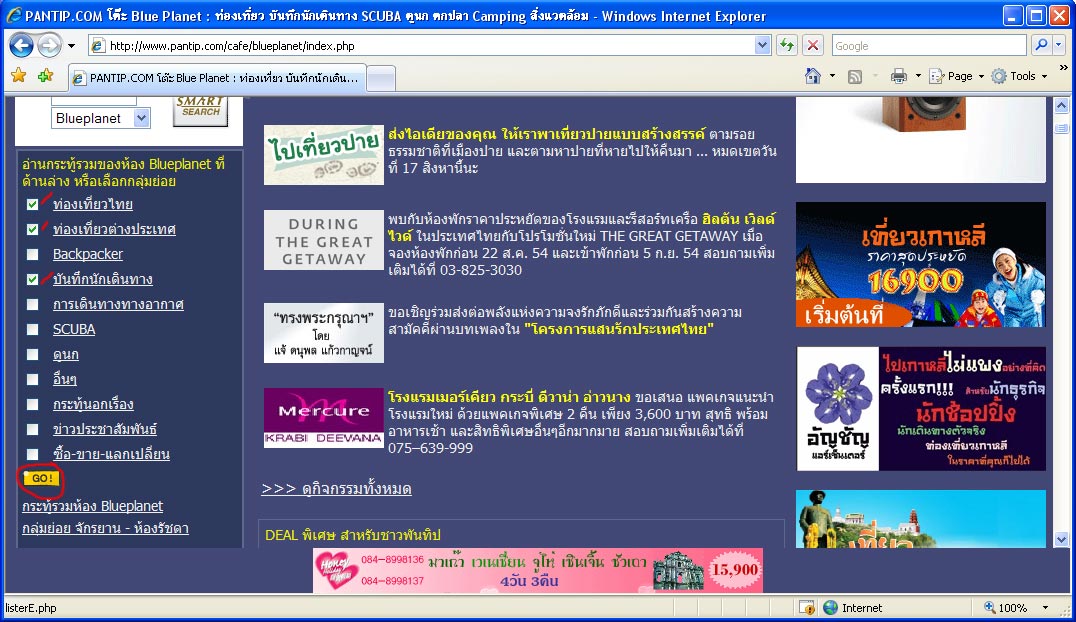1076x622 pixels.
Task: Toggle the ท่องเที่ยวไทย checkbox
Action: coord(32,205)
